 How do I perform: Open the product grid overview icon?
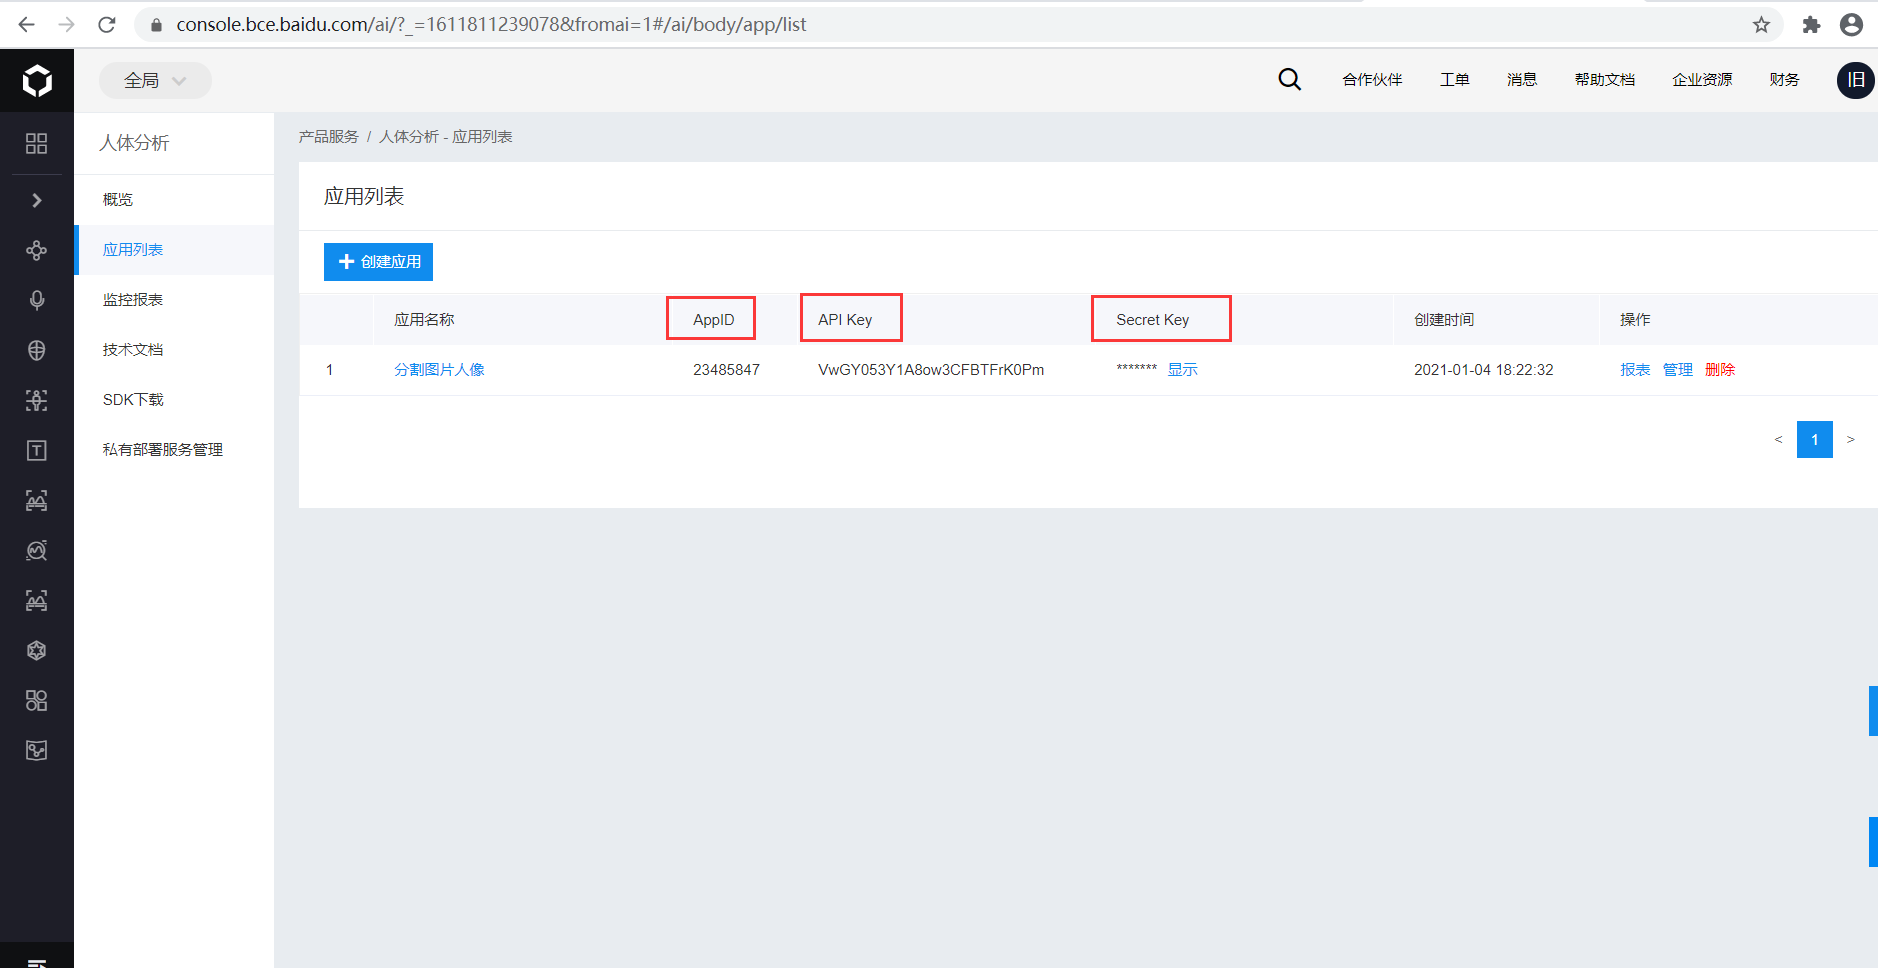pyautogui.click(x=37, y=143)
